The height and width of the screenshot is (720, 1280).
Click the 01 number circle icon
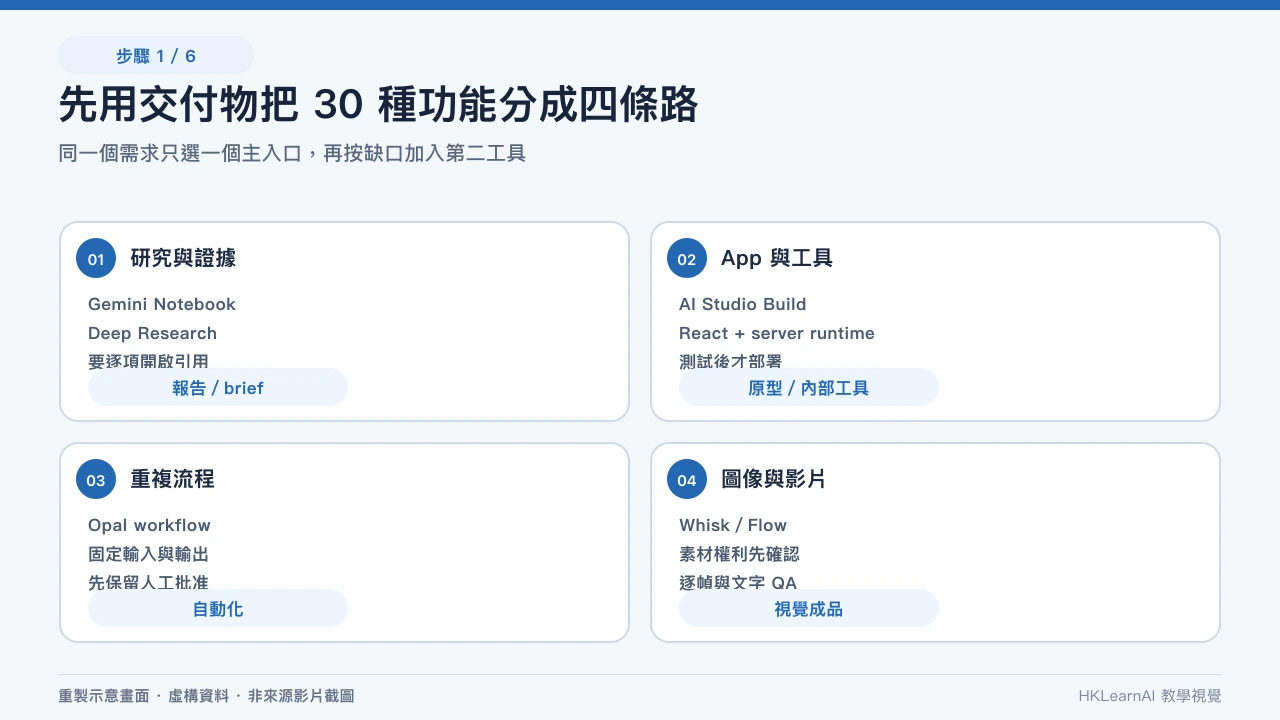[x=96, y=259]
